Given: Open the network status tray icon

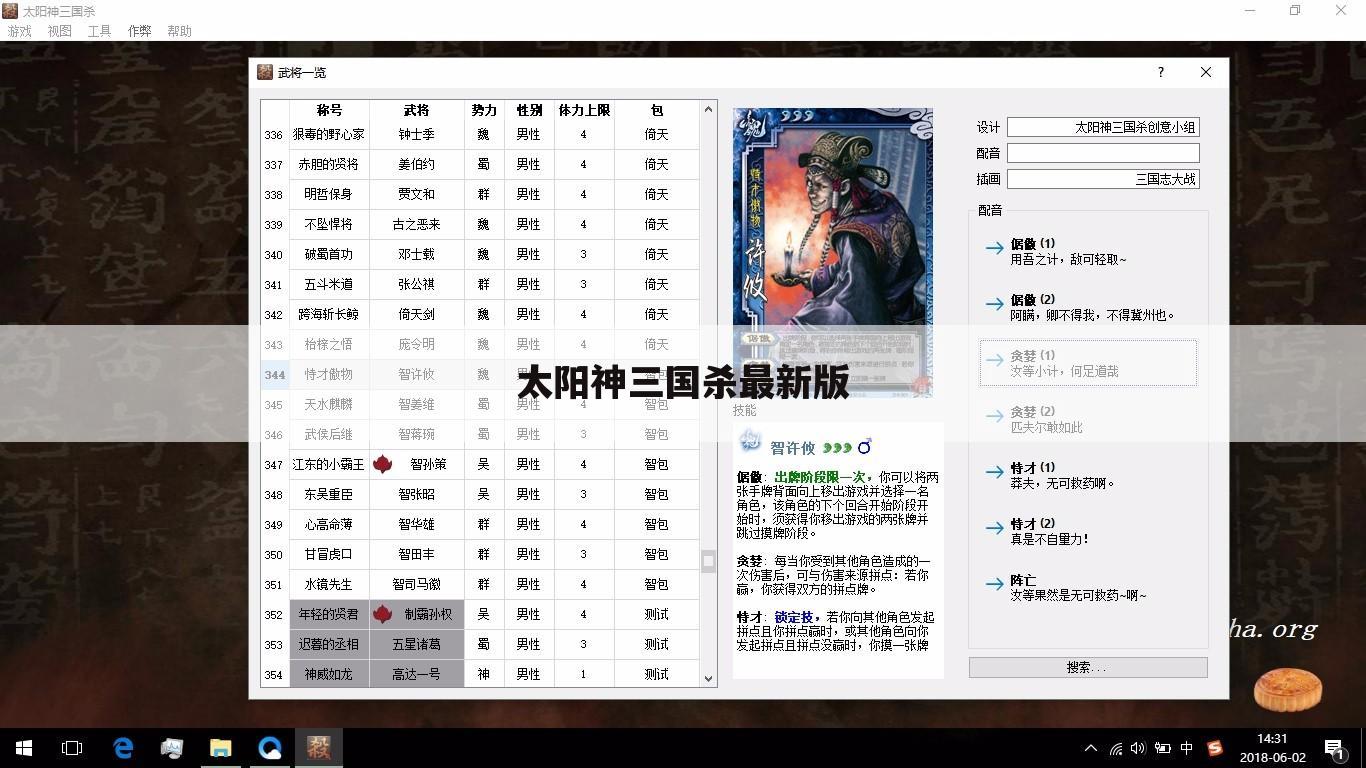Looking at the screenshot, I should pos(1115,748).
